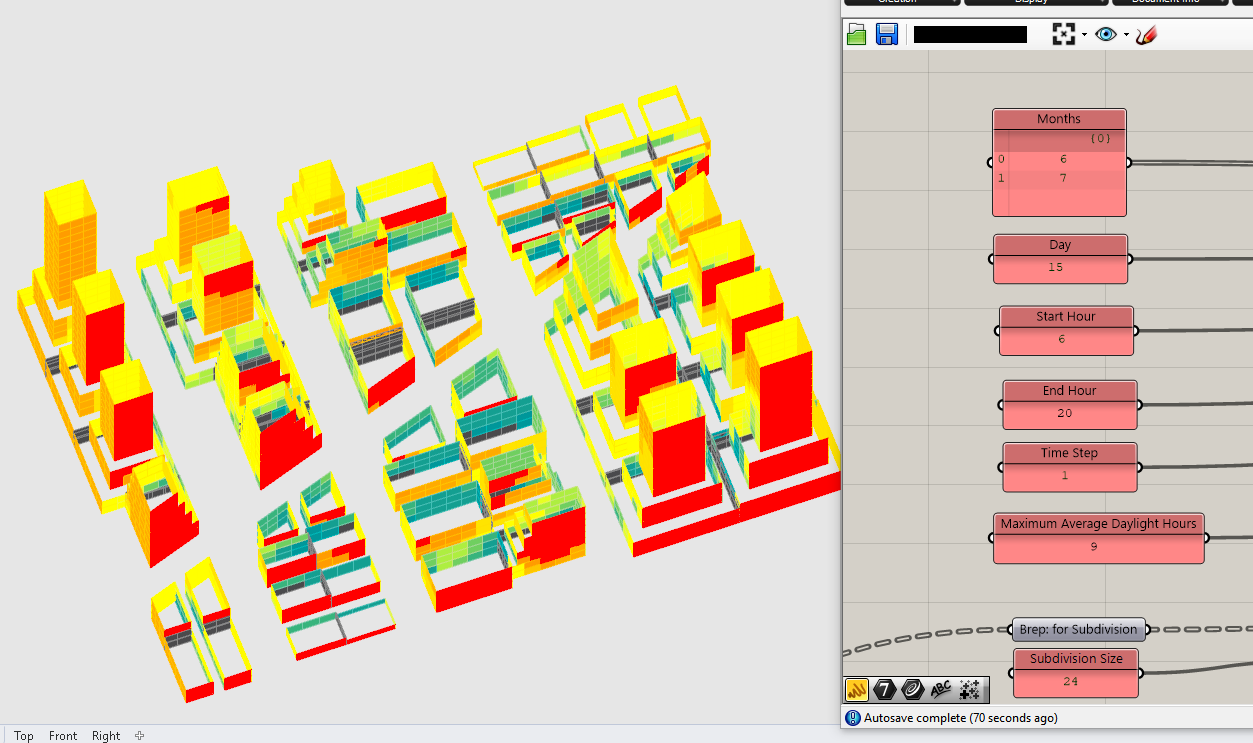Select month value 7 in Months panel
The height and width of the screenshot is (743, 1253).
point(1064,178)
